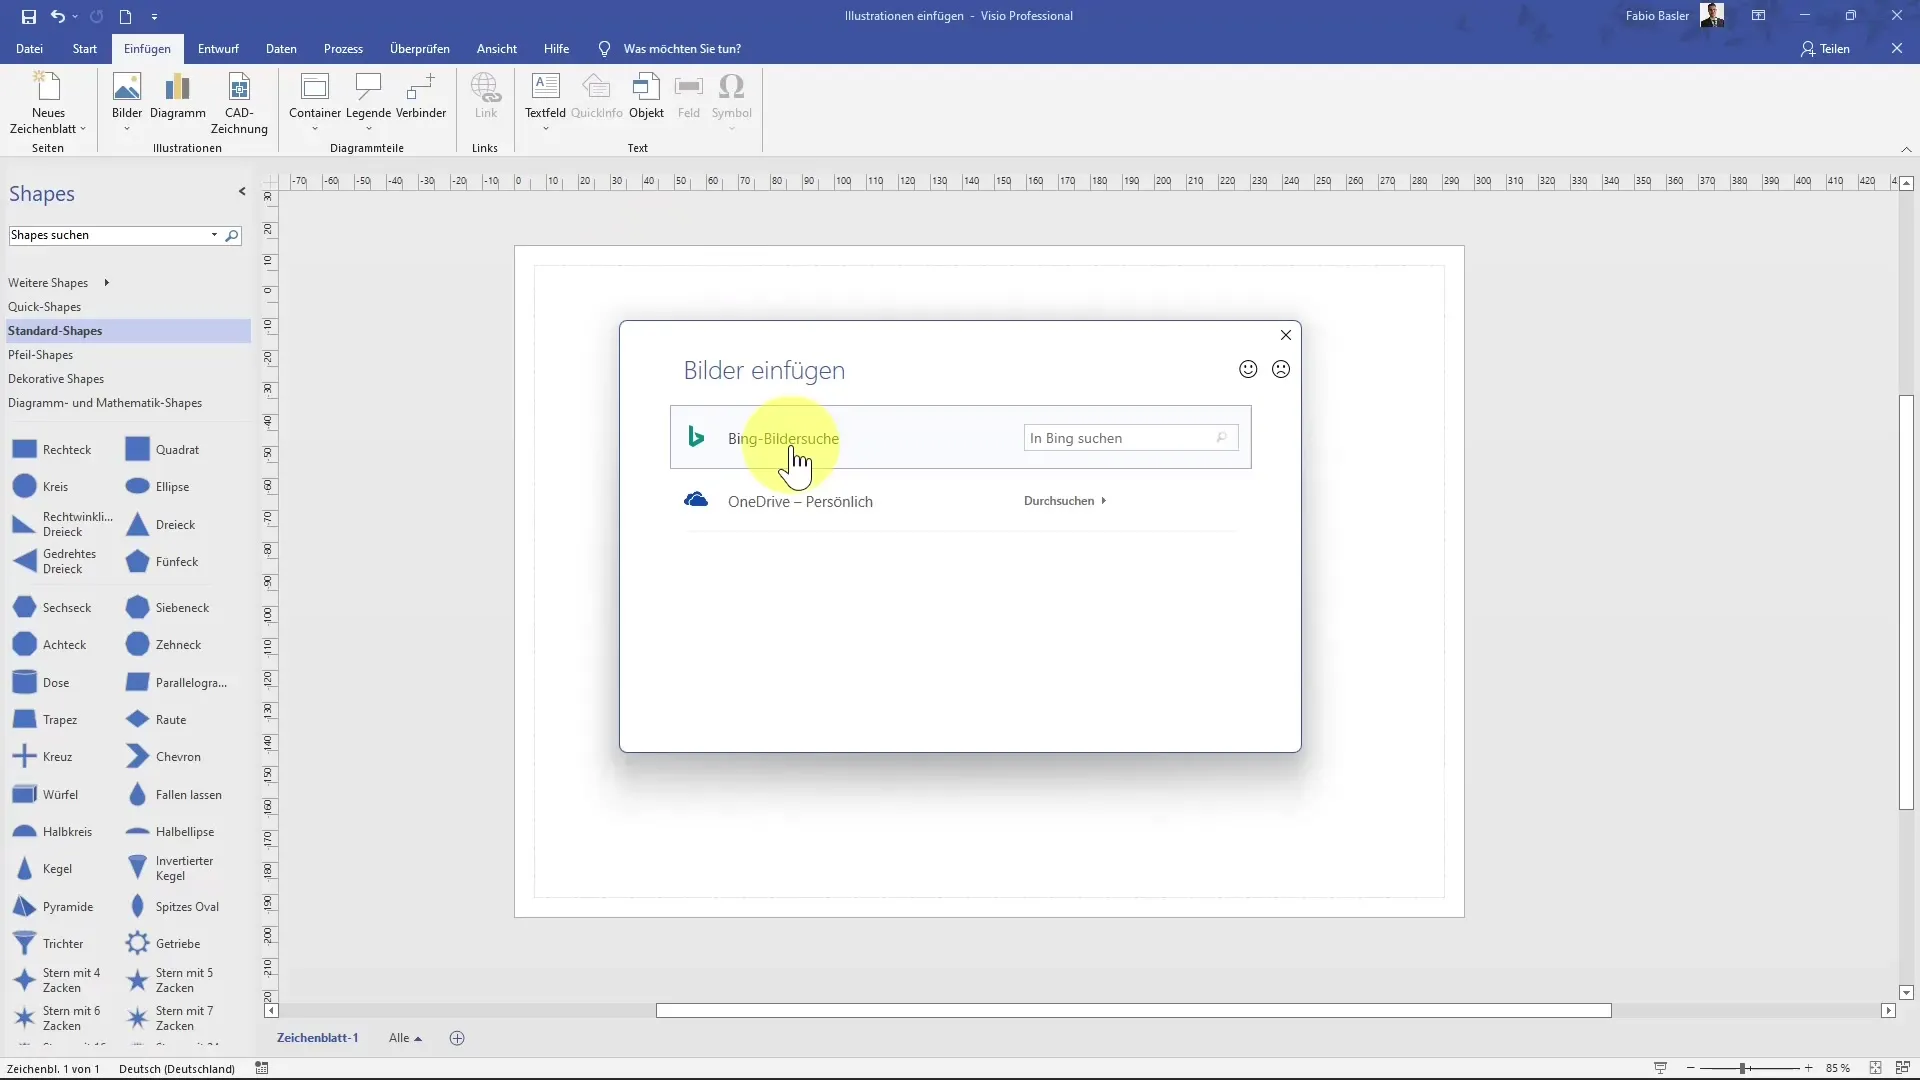Click the Save icon in quick access toolbar

pyautogui.click(x=28, y=16)
